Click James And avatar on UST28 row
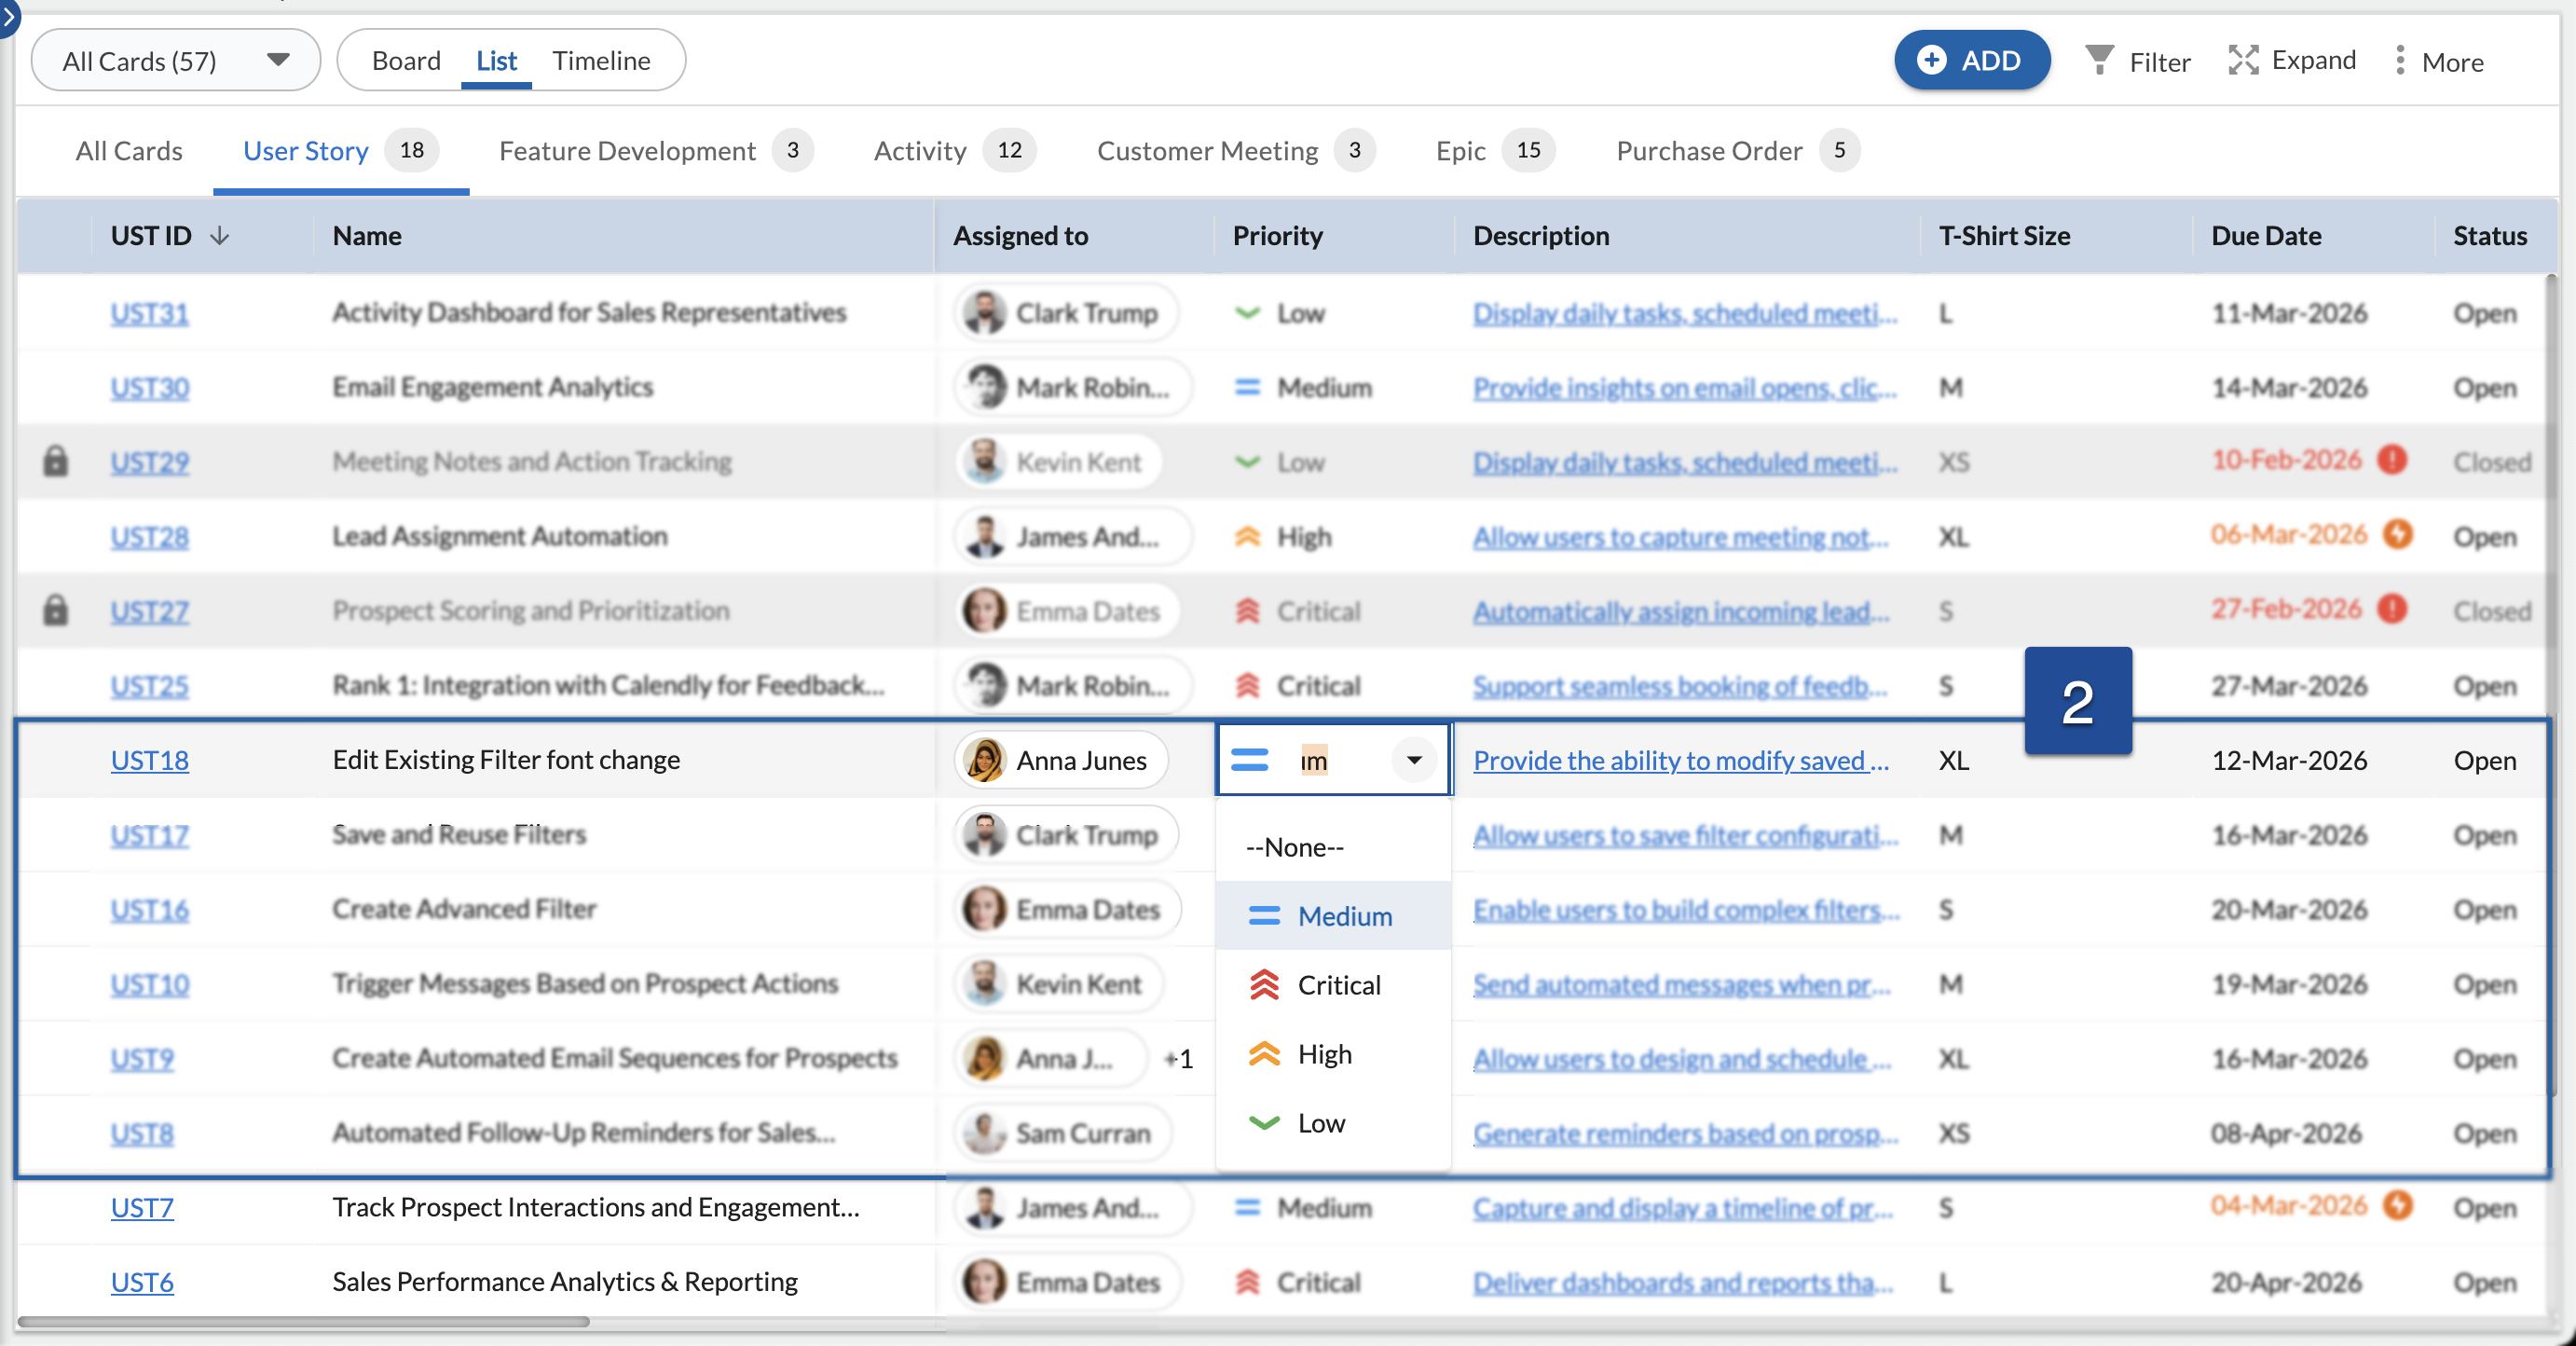 click(x=985, y=536)
